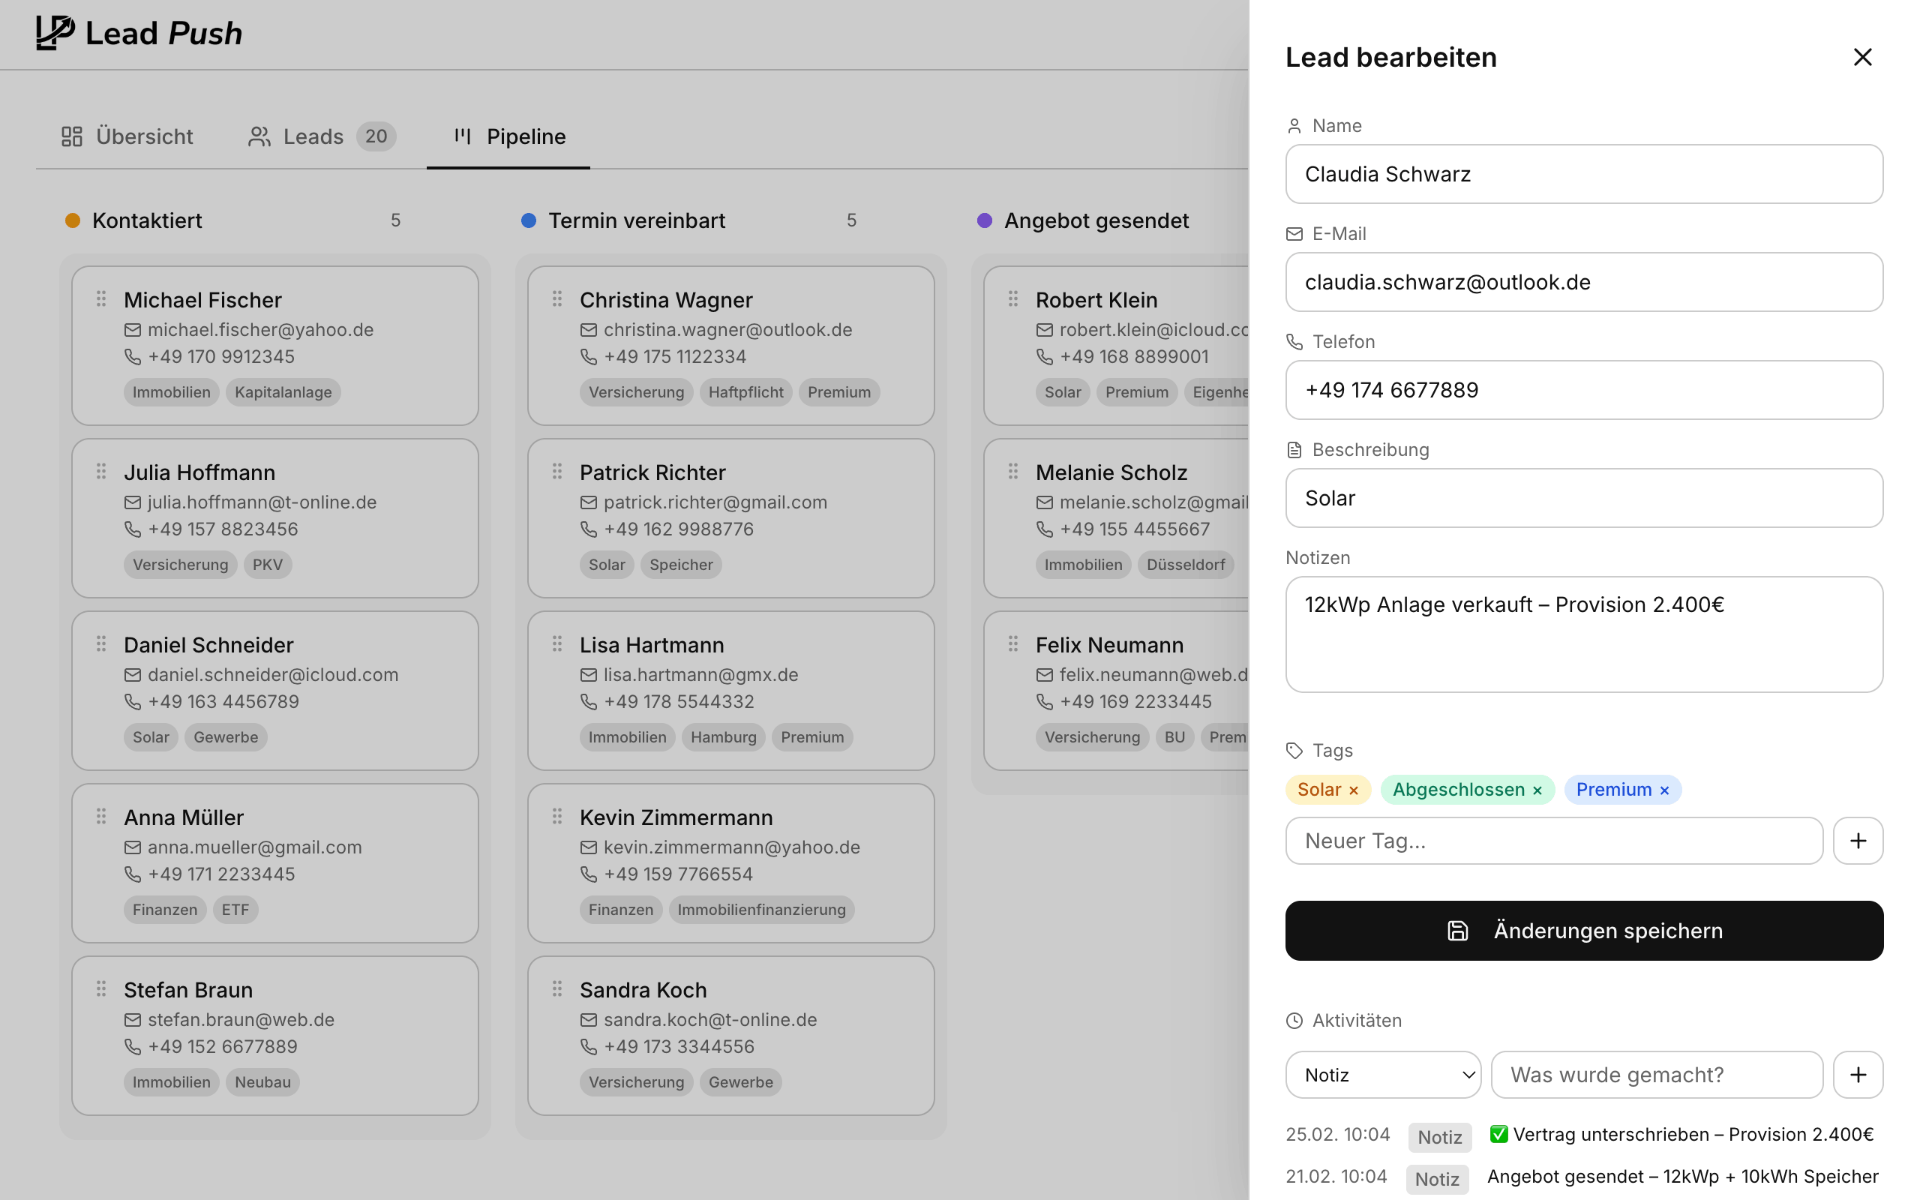The image size is (1920, 1200).
Task: Focus the Was wurde gemacht field
Action: click(x=1657, y=1075)
